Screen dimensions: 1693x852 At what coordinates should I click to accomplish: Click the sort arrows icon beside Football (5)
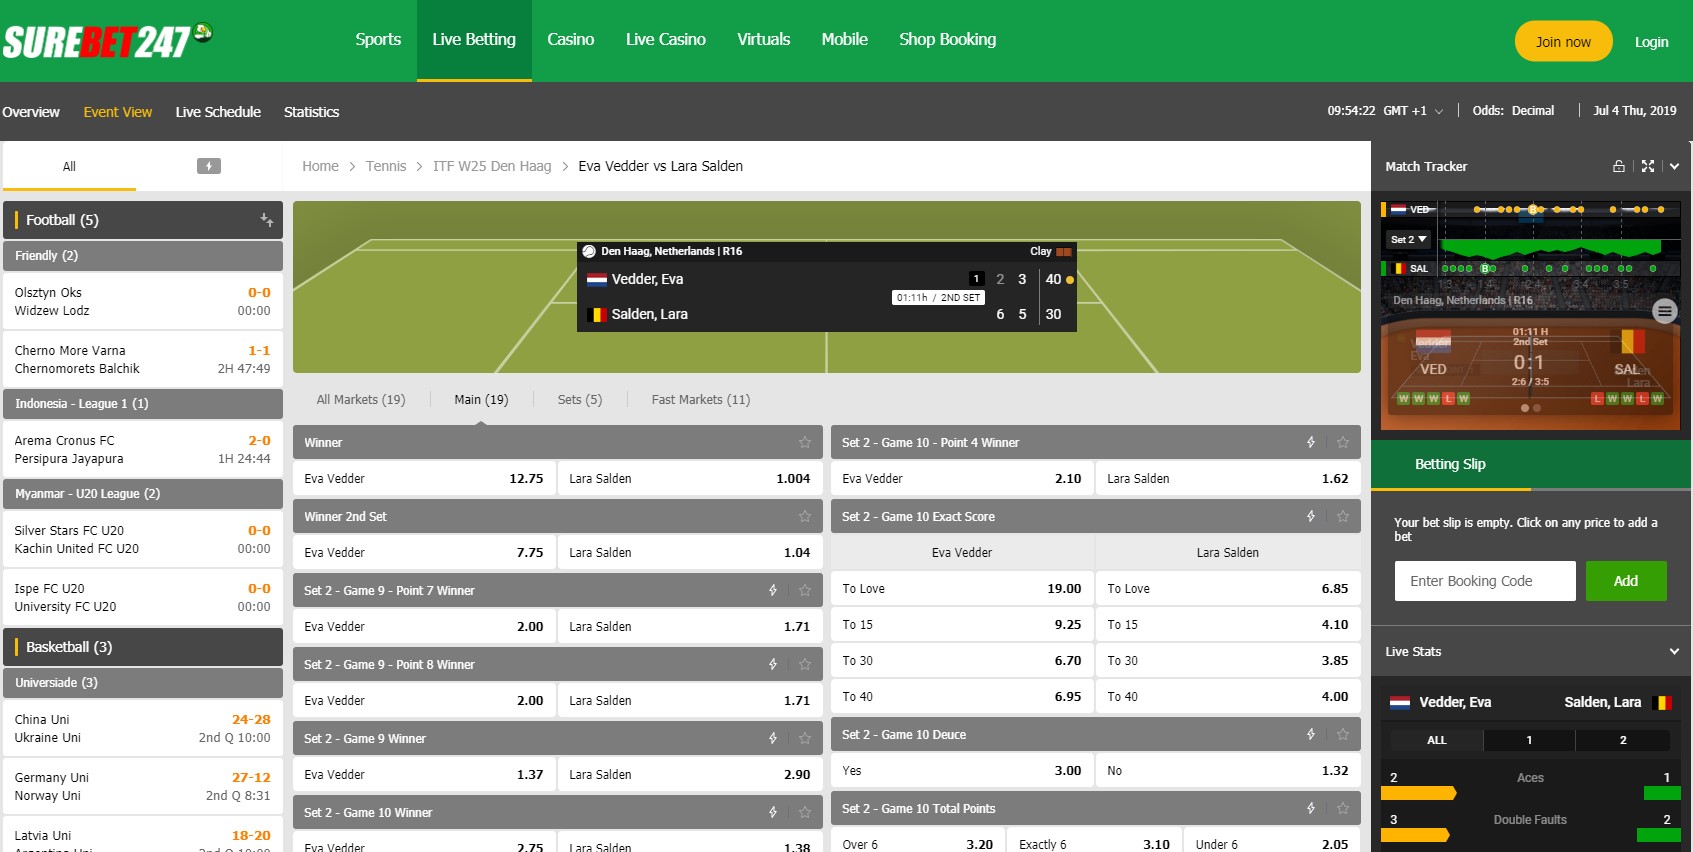tap(267, 220)
